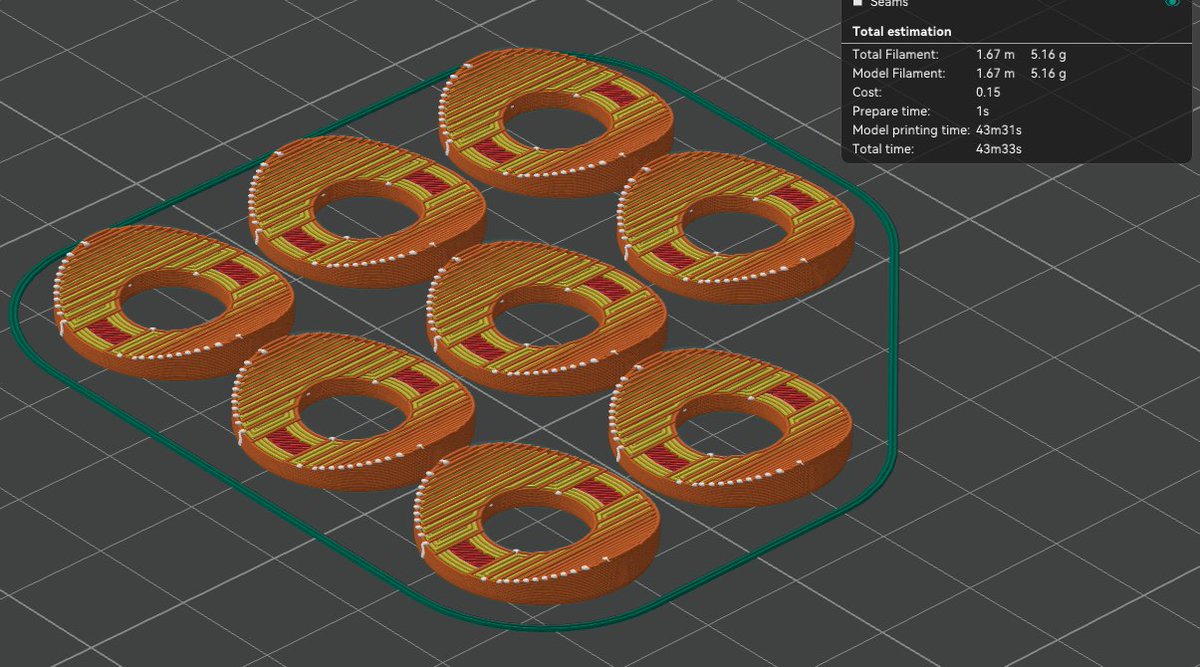Click the Total time label
The width and height of the screenshot is (1200, 667).
(x=882, y=149)
